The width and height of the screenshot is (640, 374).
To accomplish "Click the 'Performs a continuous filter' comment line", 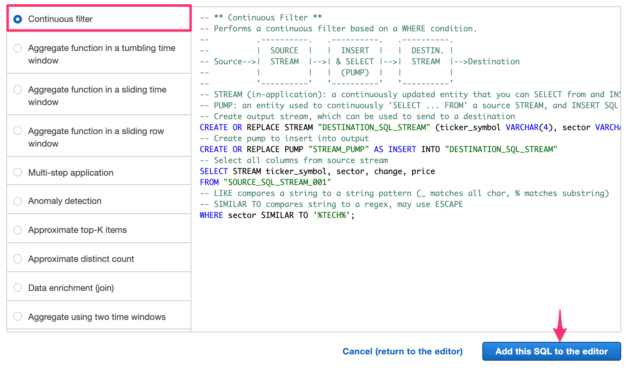I will point(338,29).
